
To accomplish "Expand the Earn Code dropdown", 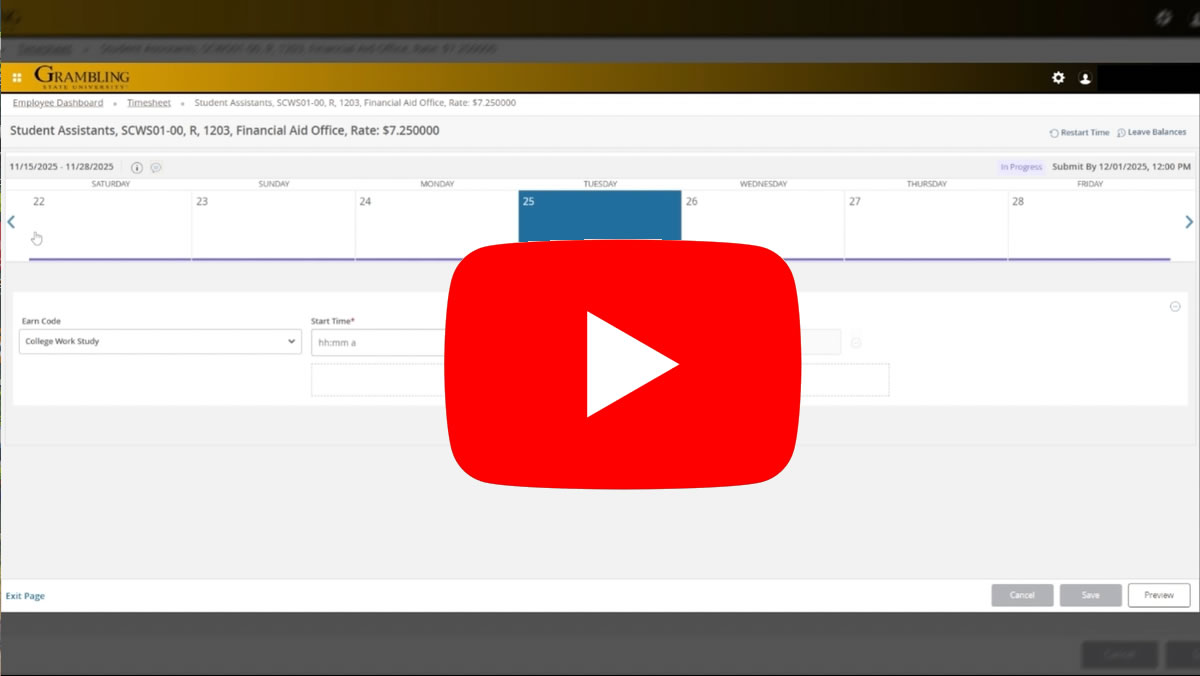I will (x=160, y=342).
